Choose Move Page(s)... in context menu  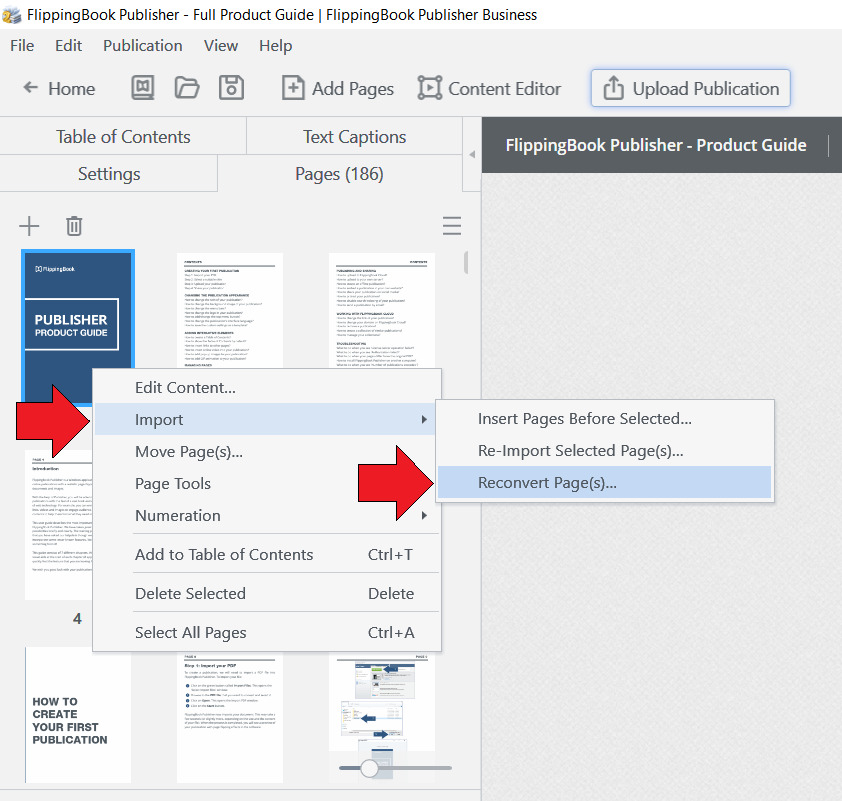(x=267, y=452)
